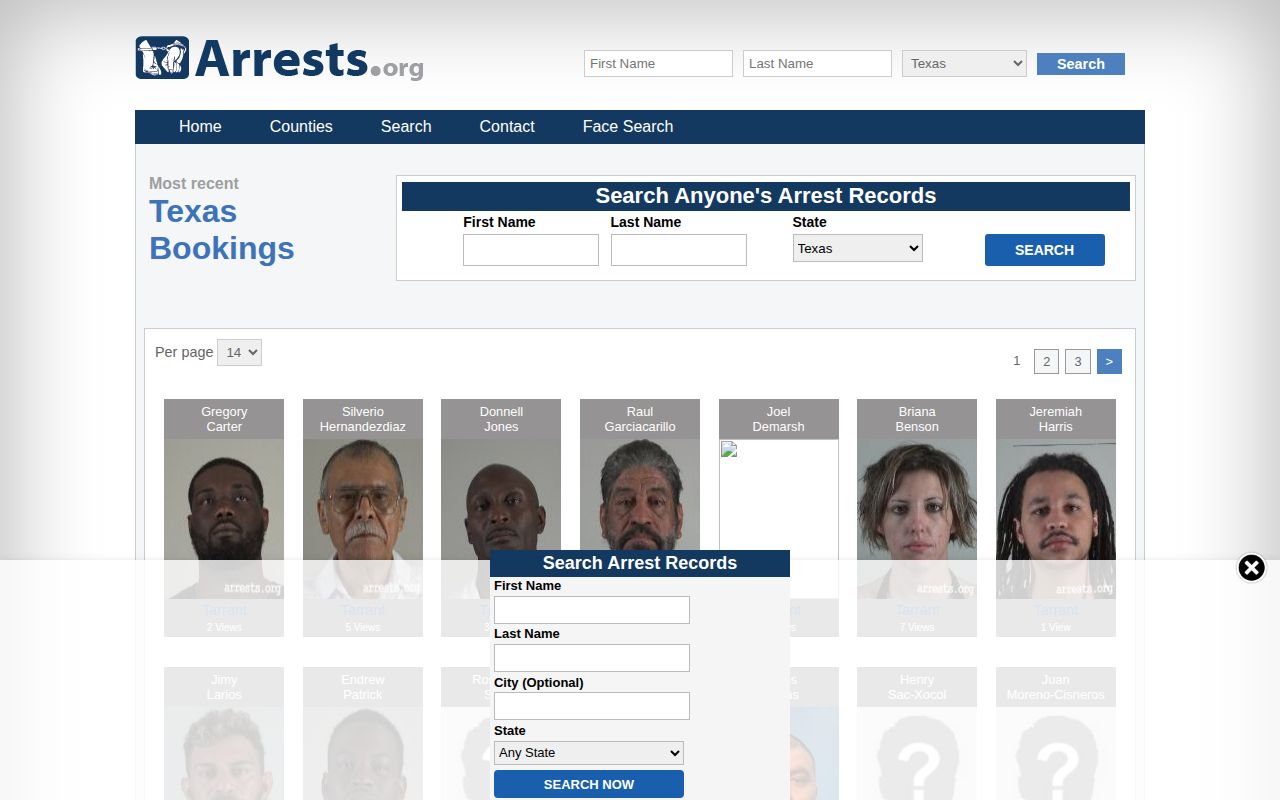Click the popup First Name field
1280x800 pixels.
[x=592, y=610]
